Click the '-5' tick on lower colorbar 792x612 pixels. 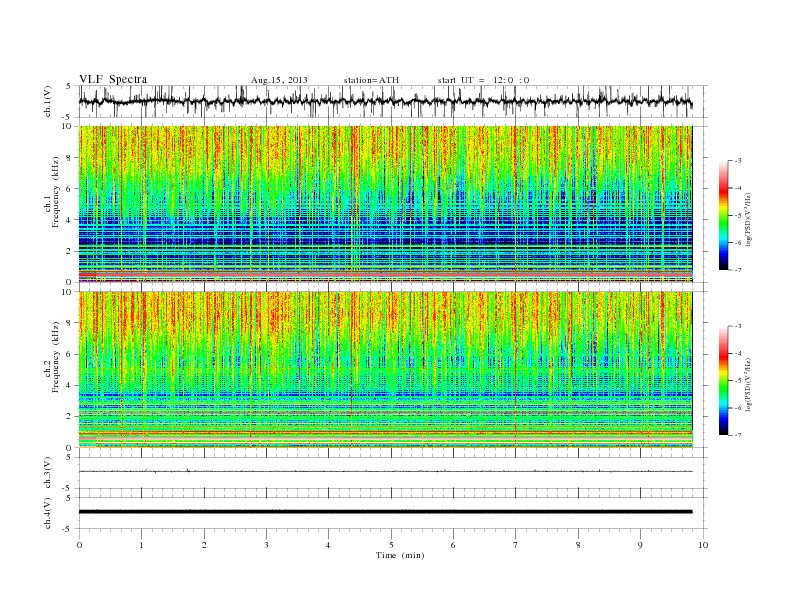738,381
